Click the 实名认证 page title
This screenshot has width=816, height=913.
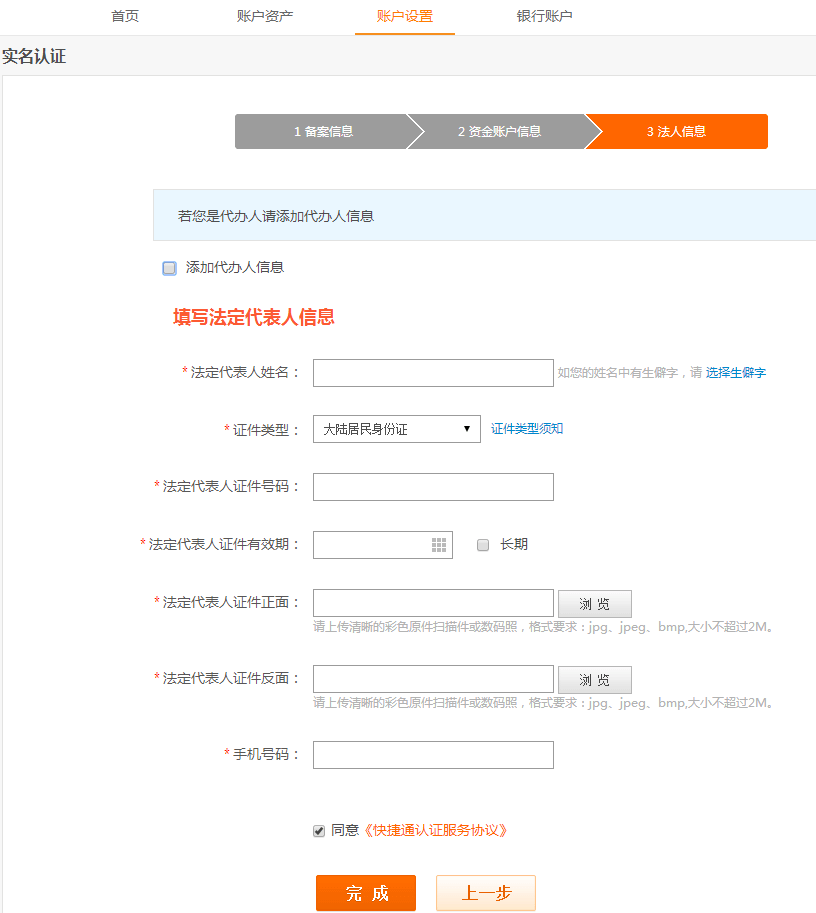pyautogui.click(x=34, y=56)
